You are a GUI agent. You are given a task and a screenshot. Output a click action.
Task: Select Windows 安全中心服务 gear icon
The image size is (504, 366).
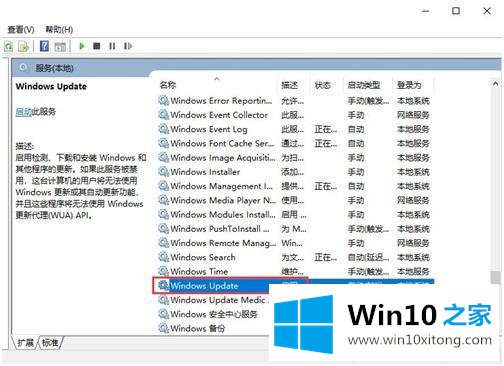point(163,314)
